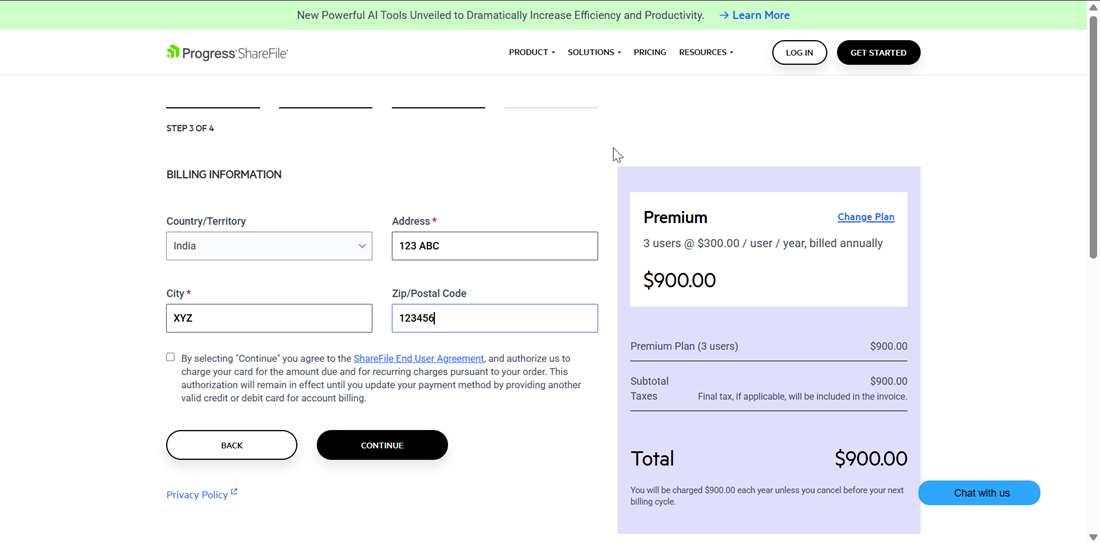This screenshot has width=1100, height=543.
Task: Click the Progress ShareFile logo
Action: coord(227,53)
